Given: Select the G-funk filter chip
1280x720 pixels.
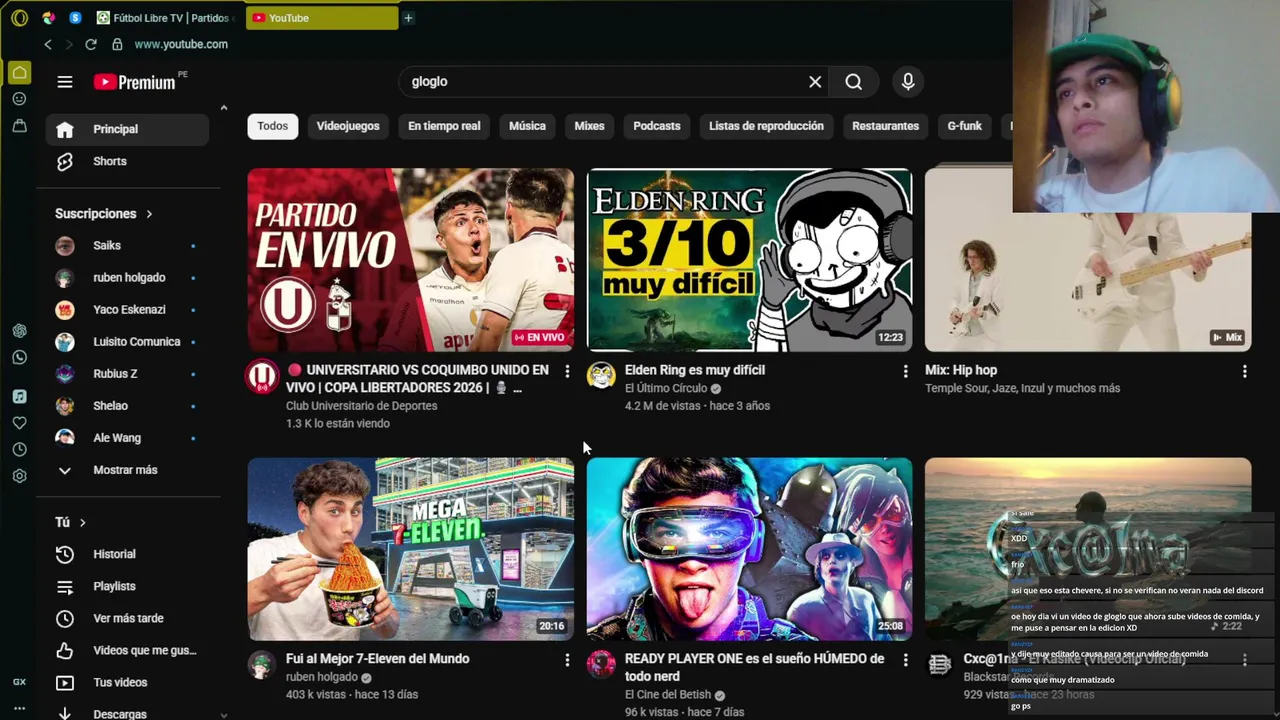Looking at the screenshot, I should tap(964, 126).
